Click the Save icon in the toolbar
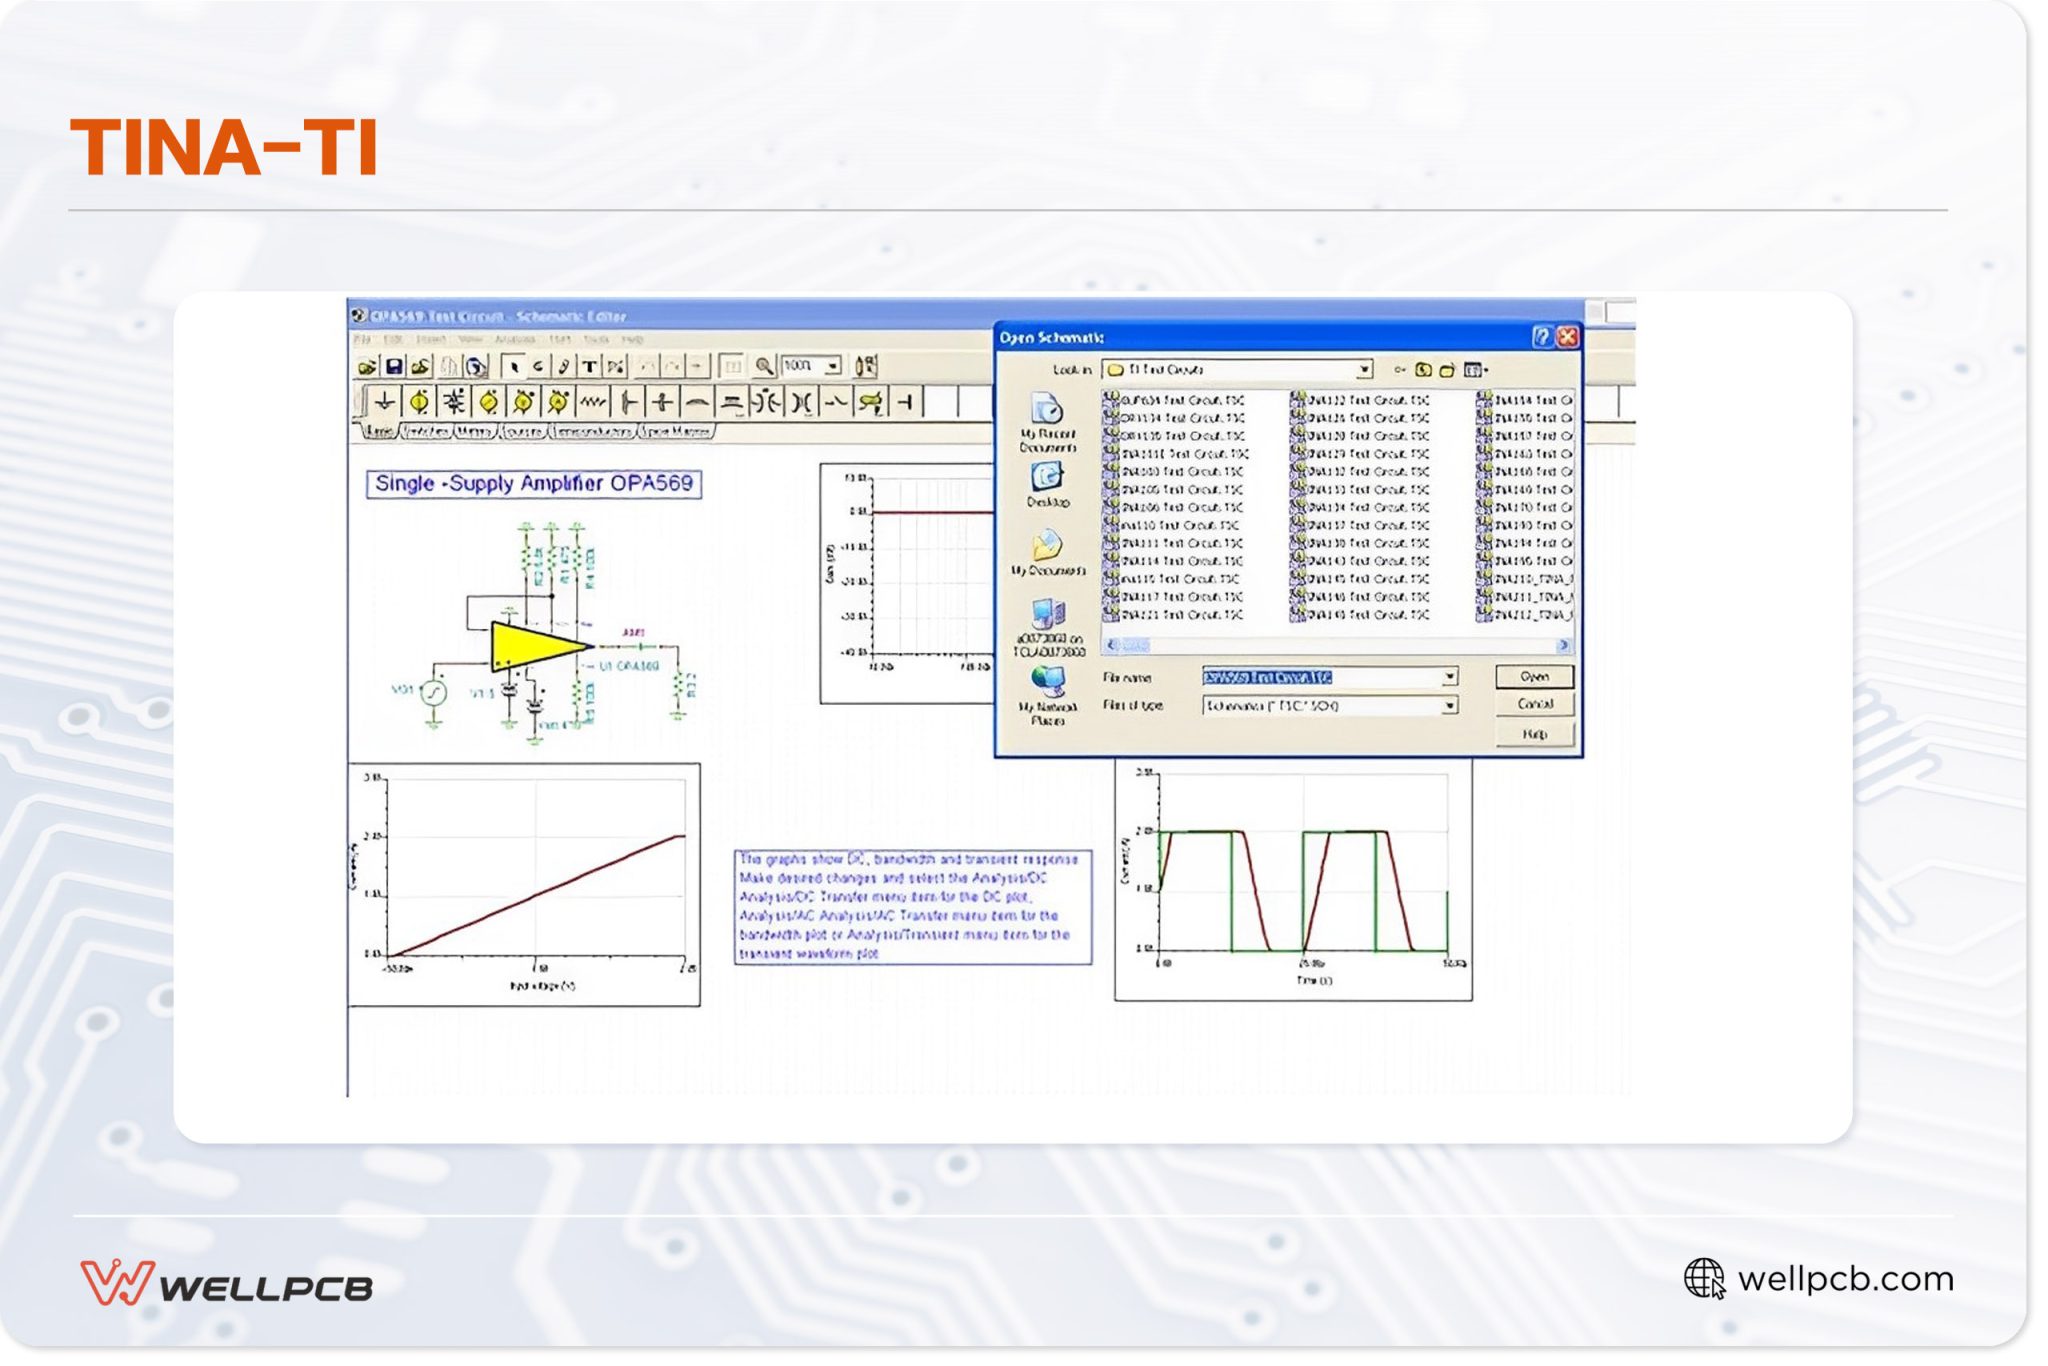2048x1366 pixels. click(392, 367)
